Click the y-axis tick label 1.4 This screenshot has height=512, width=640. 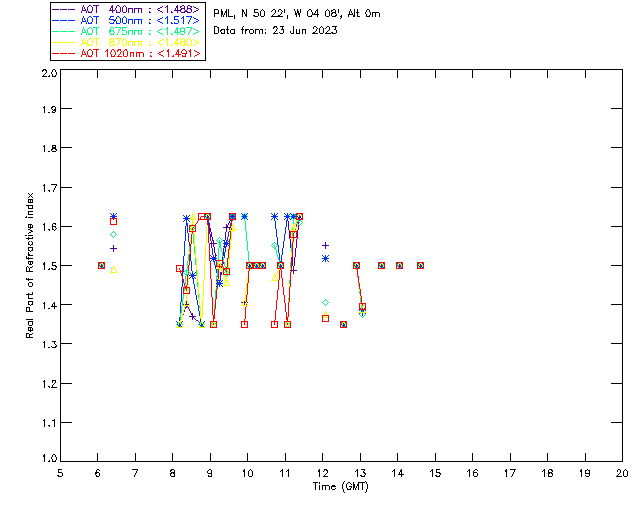49,305
